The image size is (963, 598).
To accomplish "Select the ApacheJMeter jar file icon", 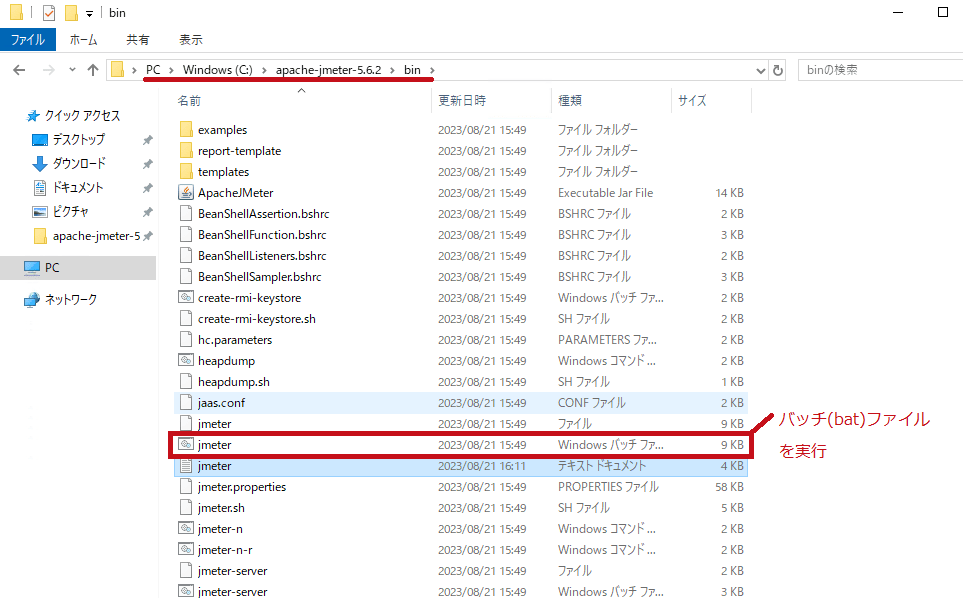I will (186, 192).
